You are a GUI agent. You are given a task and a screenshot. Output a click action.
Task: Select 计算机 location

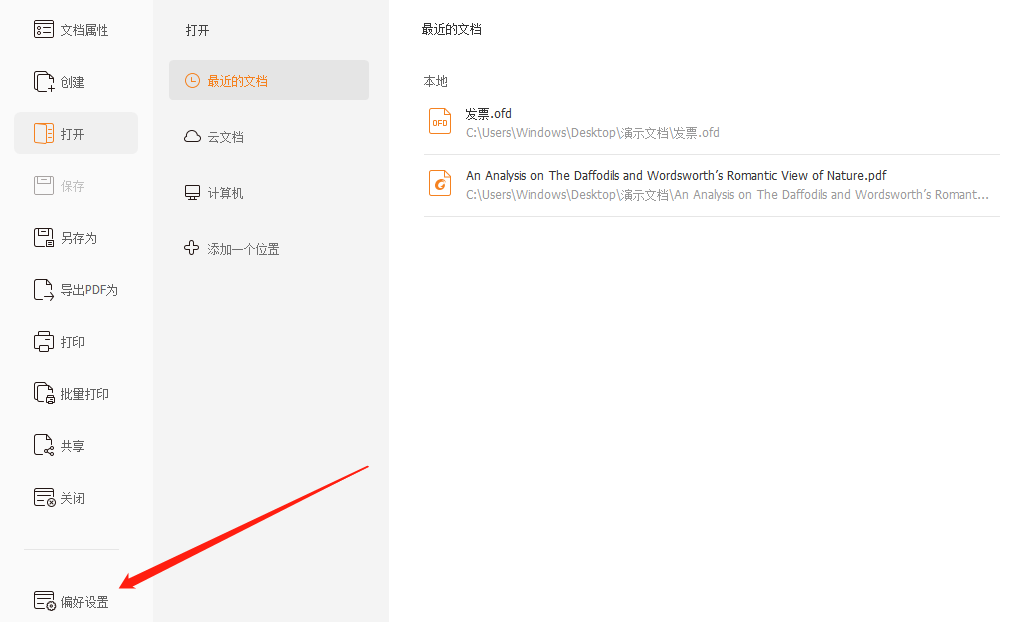point(225,193)
